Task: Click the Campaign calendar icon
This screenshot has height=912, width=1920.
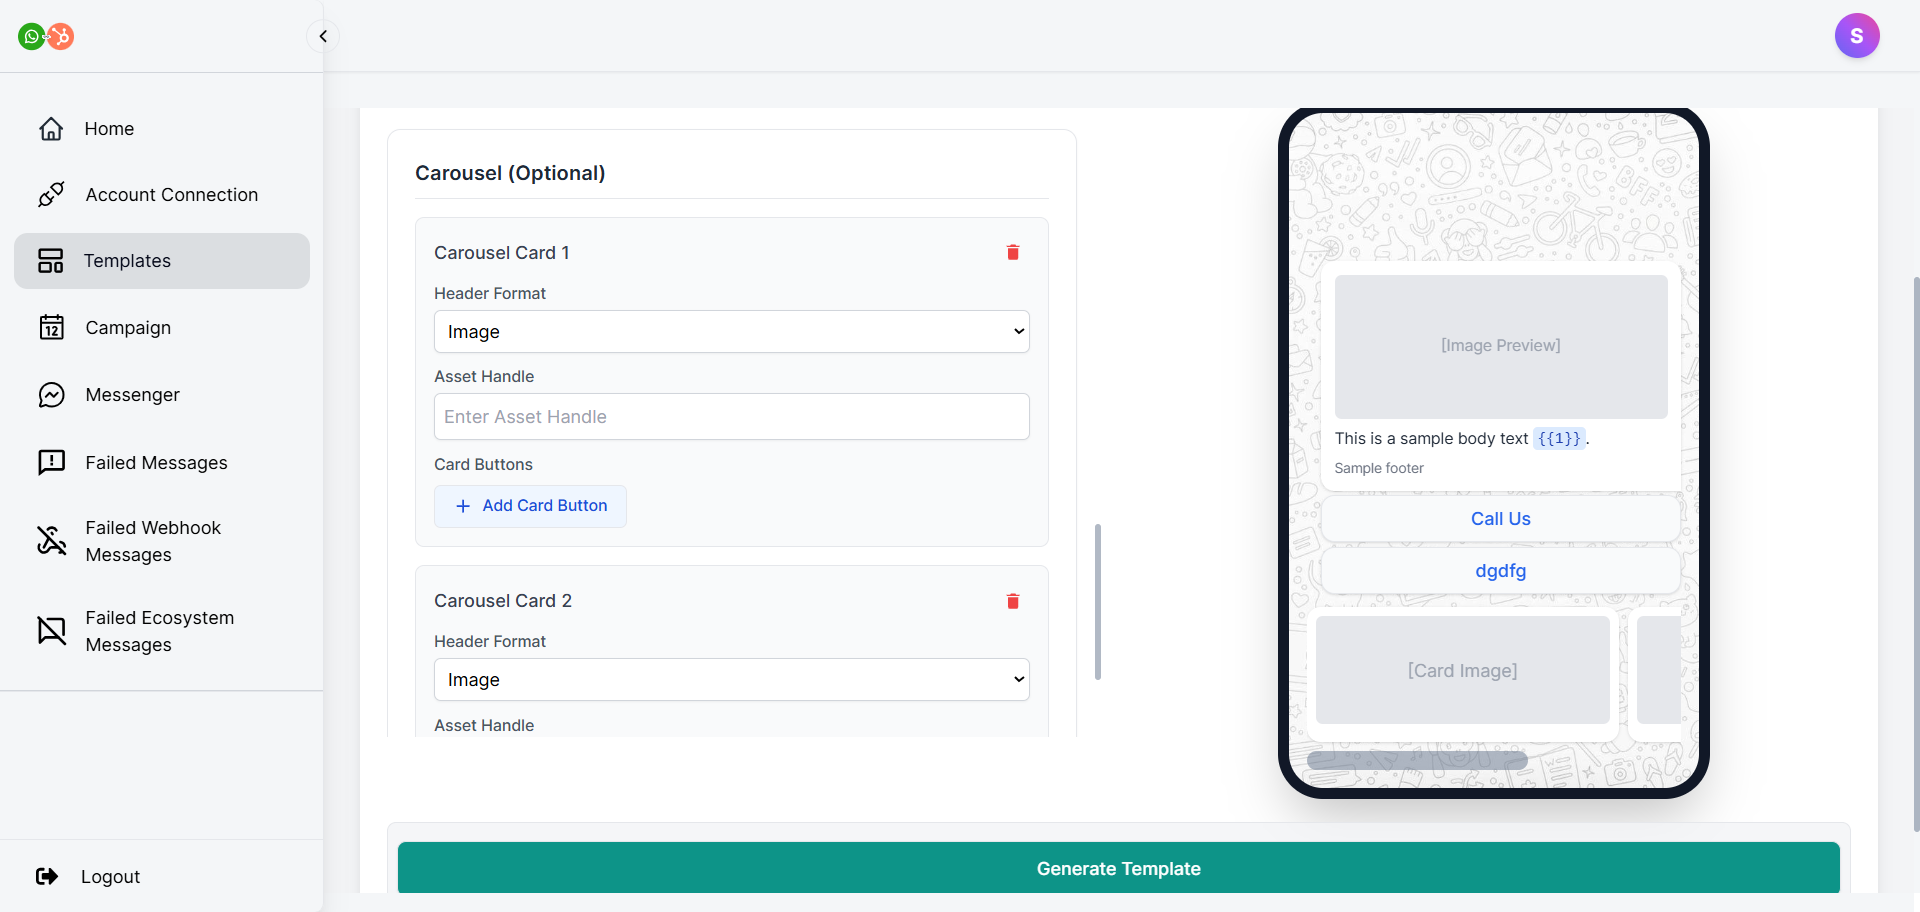Action: [51, 328]
